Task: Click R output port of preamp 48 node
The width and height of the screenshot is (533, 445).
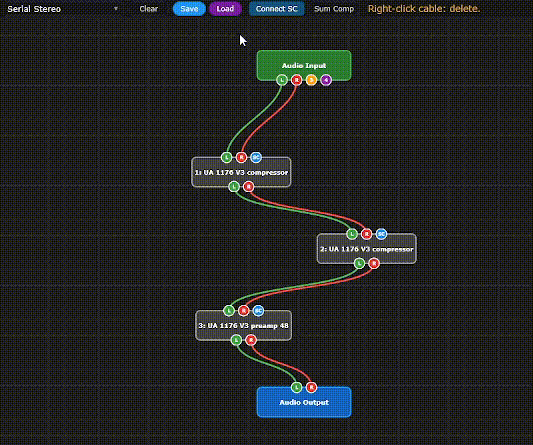Action: (251, 340)
